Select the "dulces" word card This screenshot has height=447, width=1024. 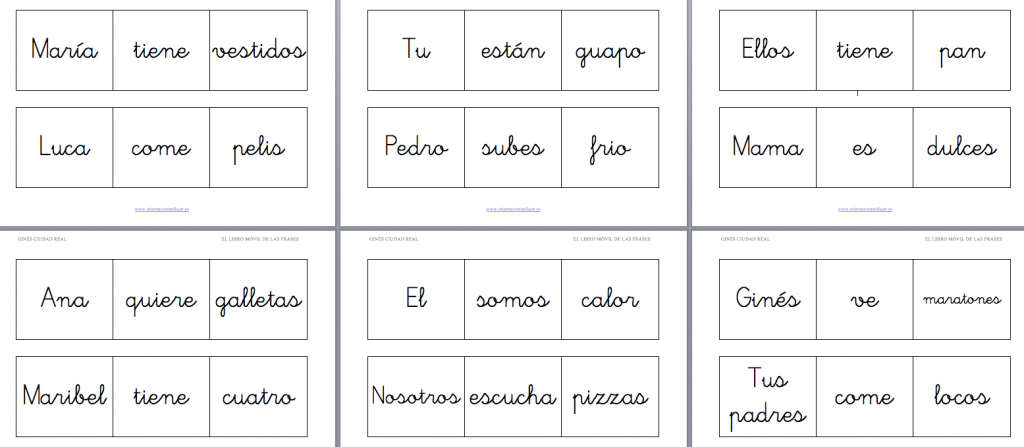[961, 148]
